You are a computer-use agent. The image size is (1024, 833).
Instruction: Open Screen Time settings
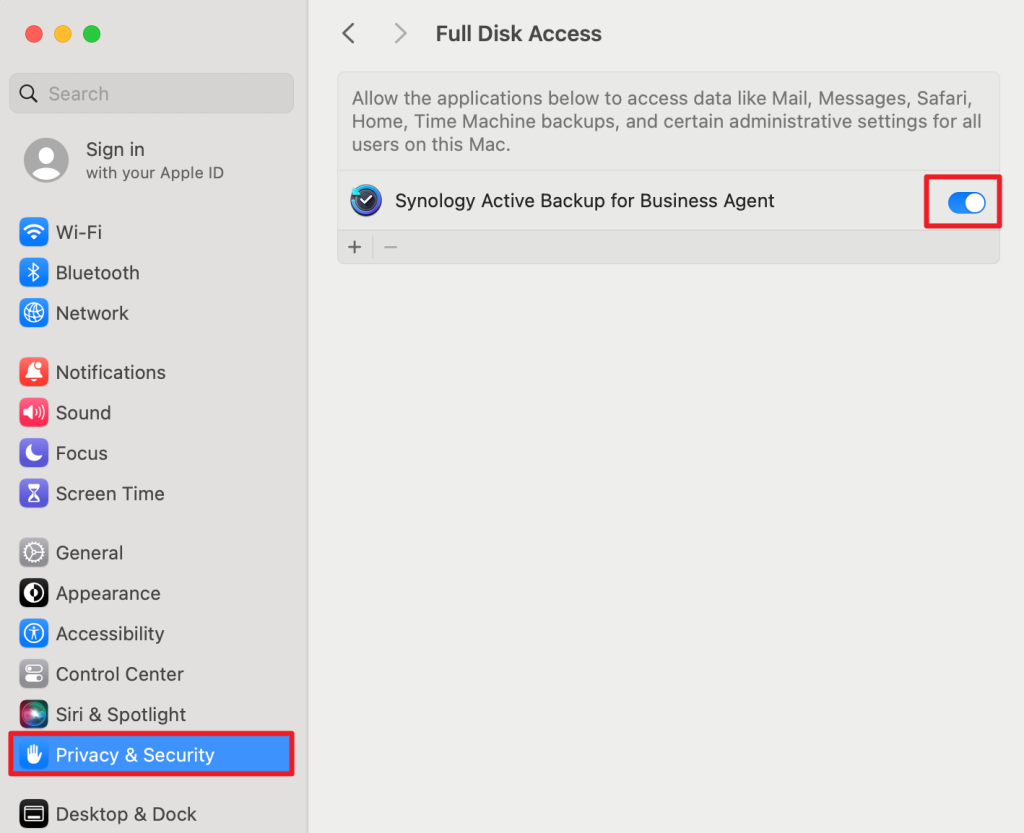pyautogui.click(x=152, y=494)
